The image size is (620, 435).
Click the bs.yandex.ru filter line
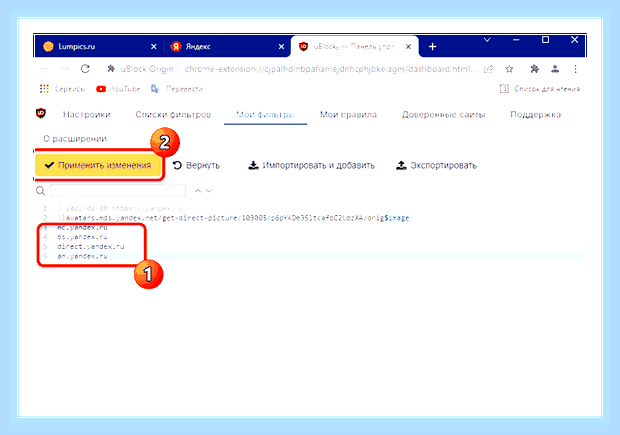coord(82,237)
